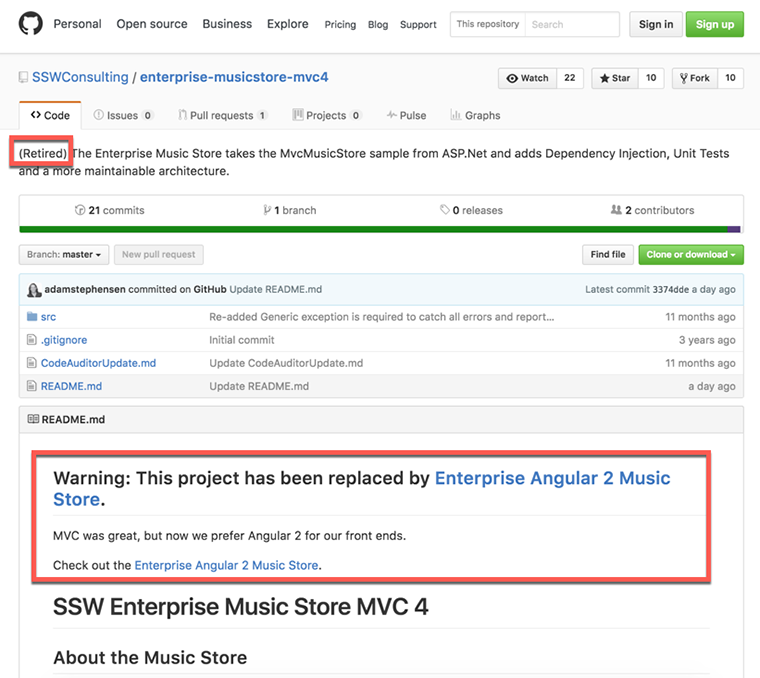Click the language color bar under stats
Image resolution: width=760 pixels, height=678 pixels.
pos(380,229)
